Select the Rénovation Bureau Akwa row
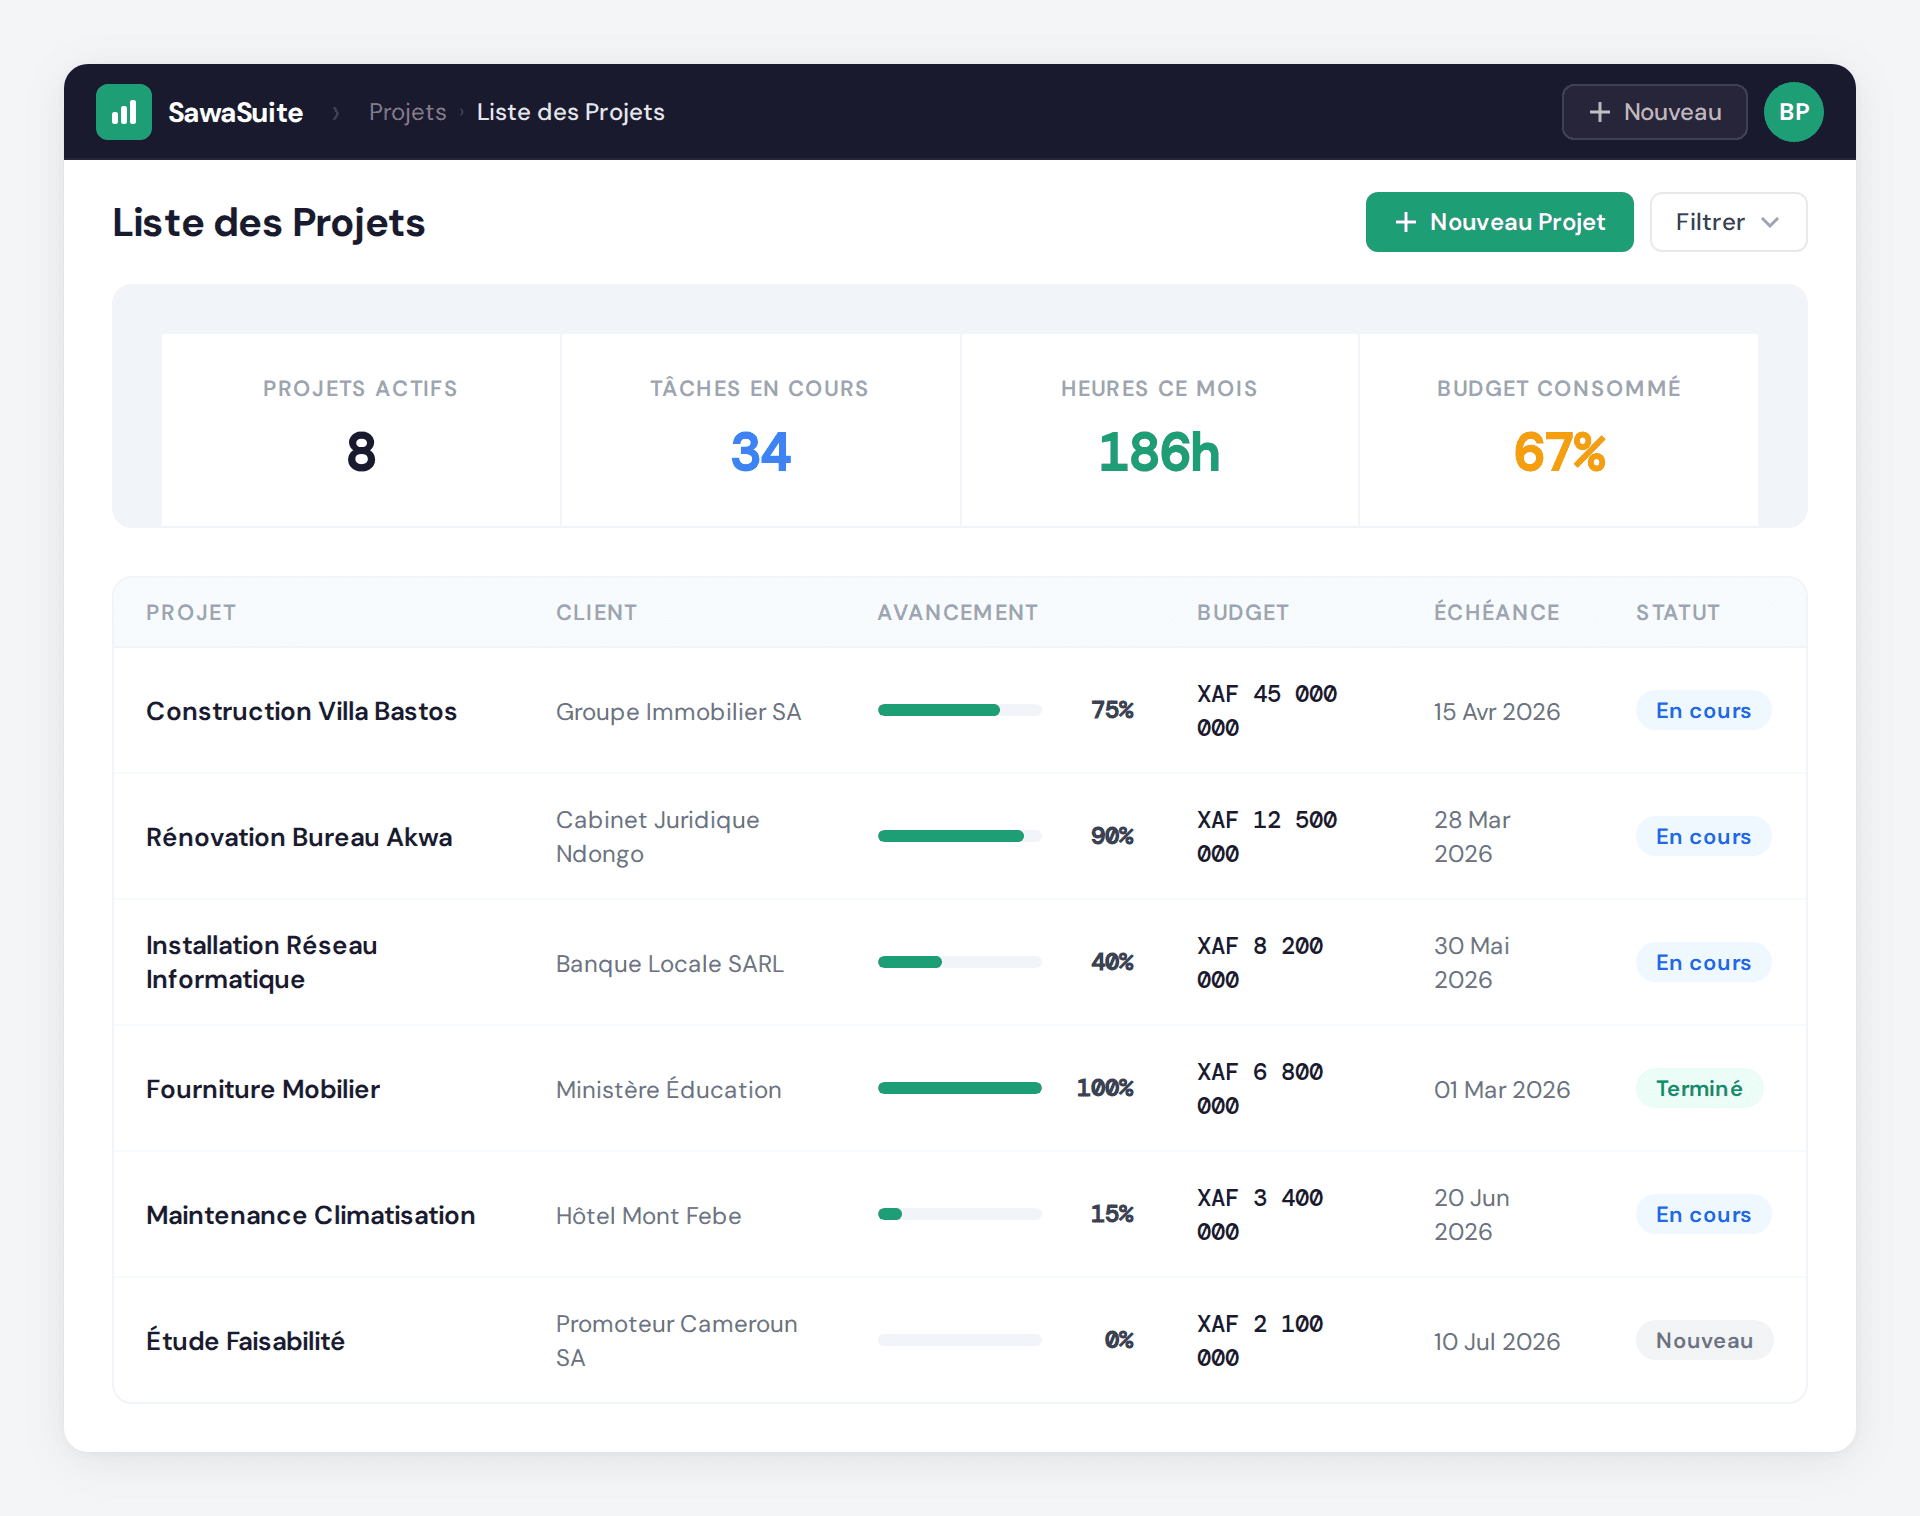This screenshot has height=1516, width=1920. [x=299, y=837]
